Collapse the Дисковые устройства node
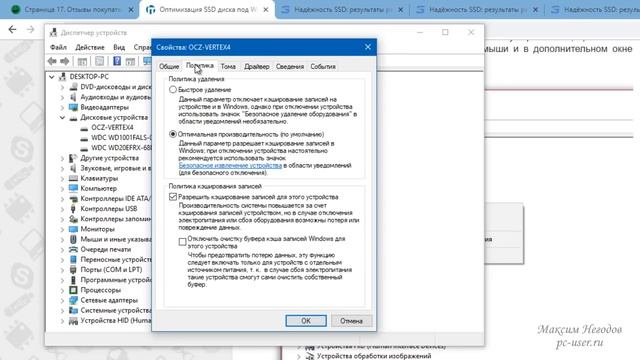 (x=62, y=118)
